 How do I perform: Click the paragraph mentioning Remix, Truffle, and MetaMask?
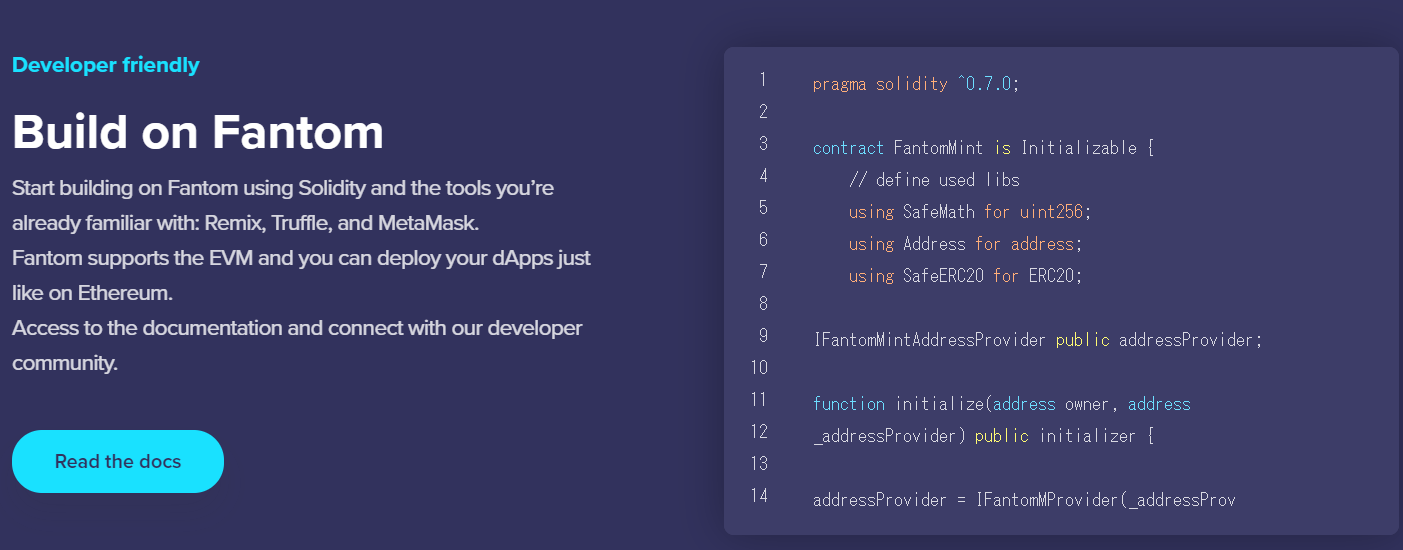283,204
